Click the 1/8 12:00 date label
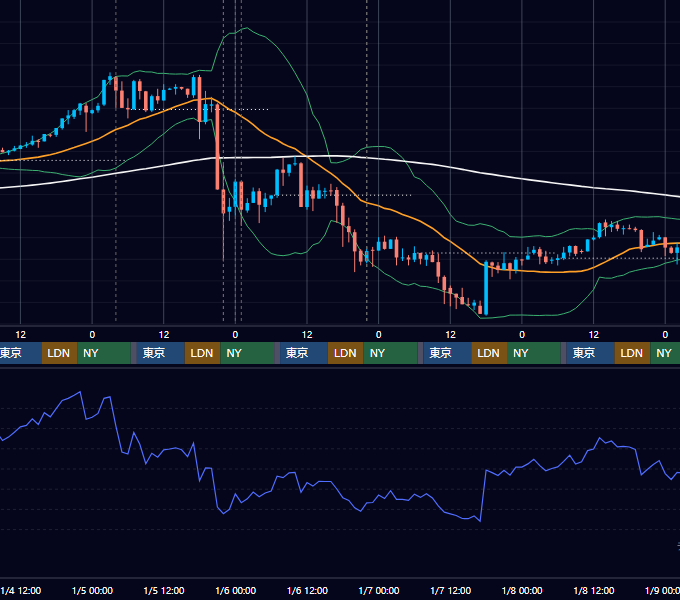This screenshot has height=600, width=680. tap(594, 590)
